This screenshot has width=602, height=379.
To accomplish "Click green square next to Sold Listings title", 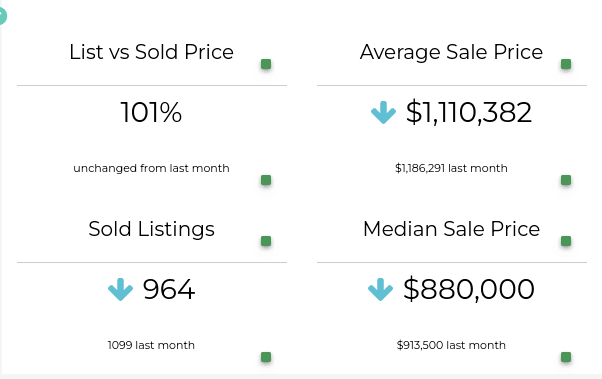I will point(266,241).
